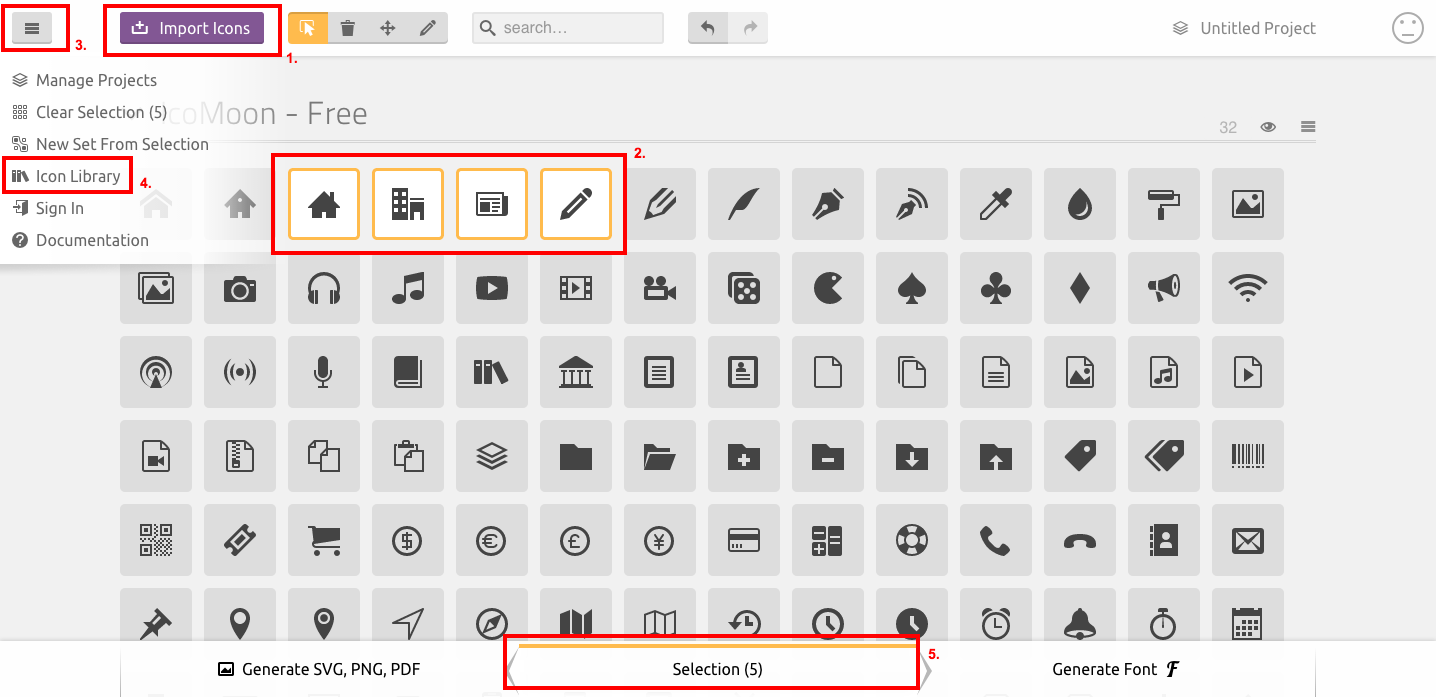The height and width of the screenshot is (697, 1436).
Task: Click the Import Icons button
Action: (191, 28)
